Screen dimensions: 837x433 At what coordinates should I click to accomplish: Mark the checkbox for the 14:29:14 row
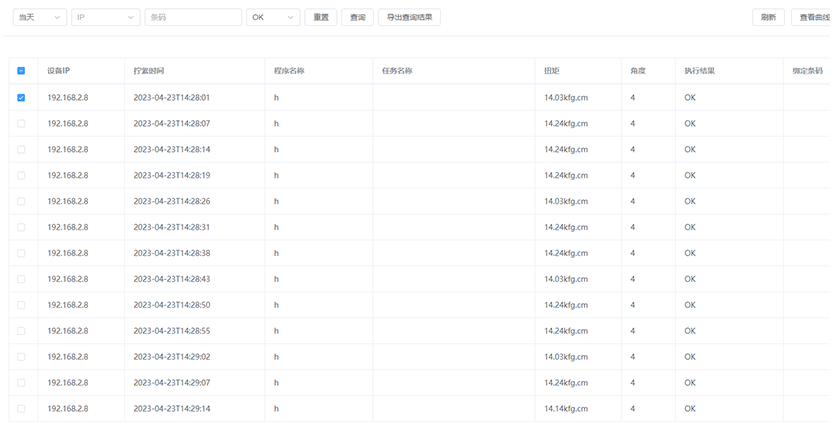(x=21, y=409)
